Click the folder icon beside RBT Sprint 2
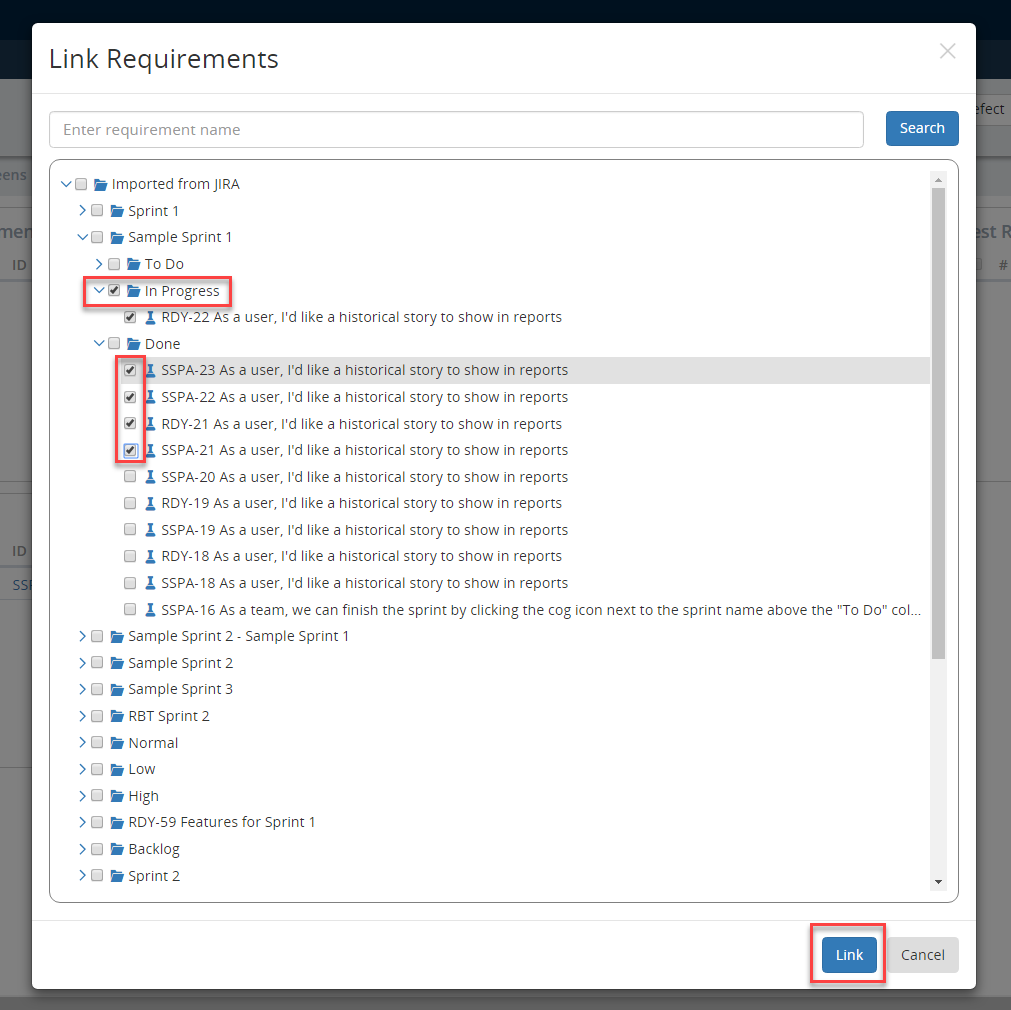This screenshot has height=1010, width=1011. point(117,716)
